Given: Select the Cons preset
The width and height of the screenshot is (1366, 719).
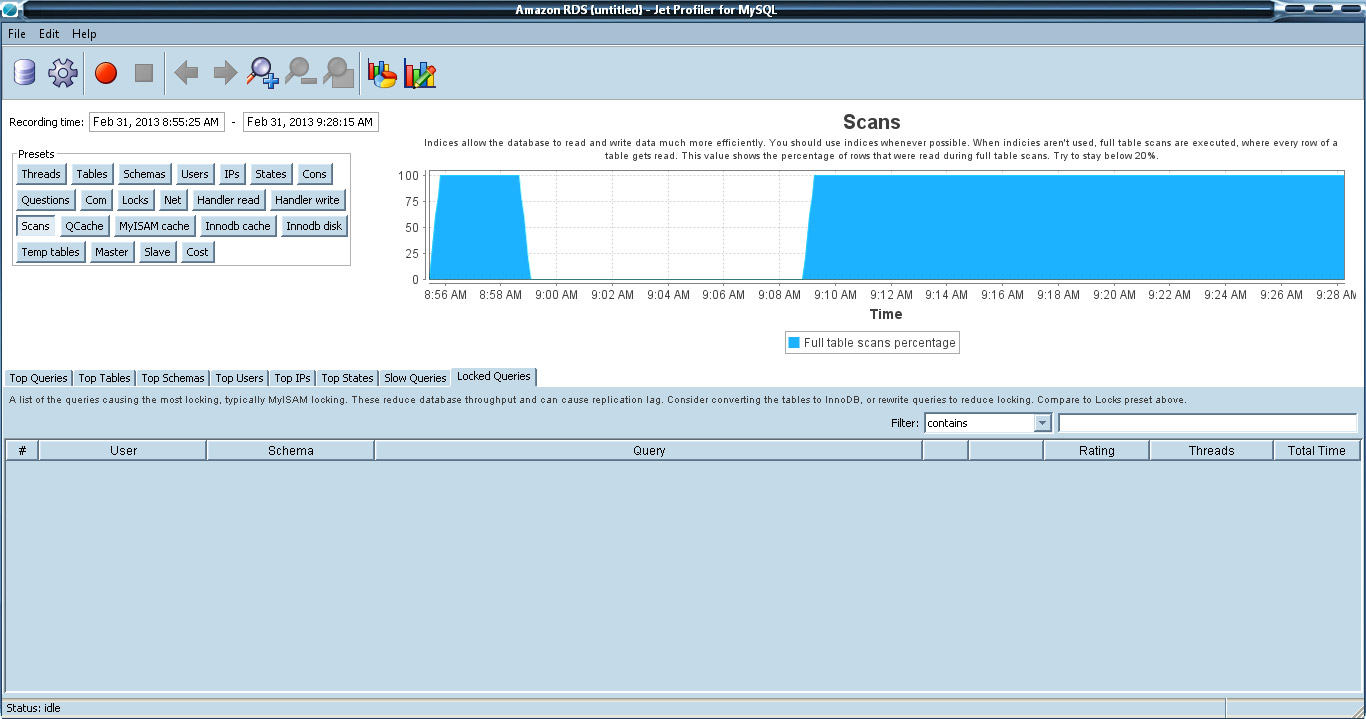Looking at the screenshot, I should 314,174.
